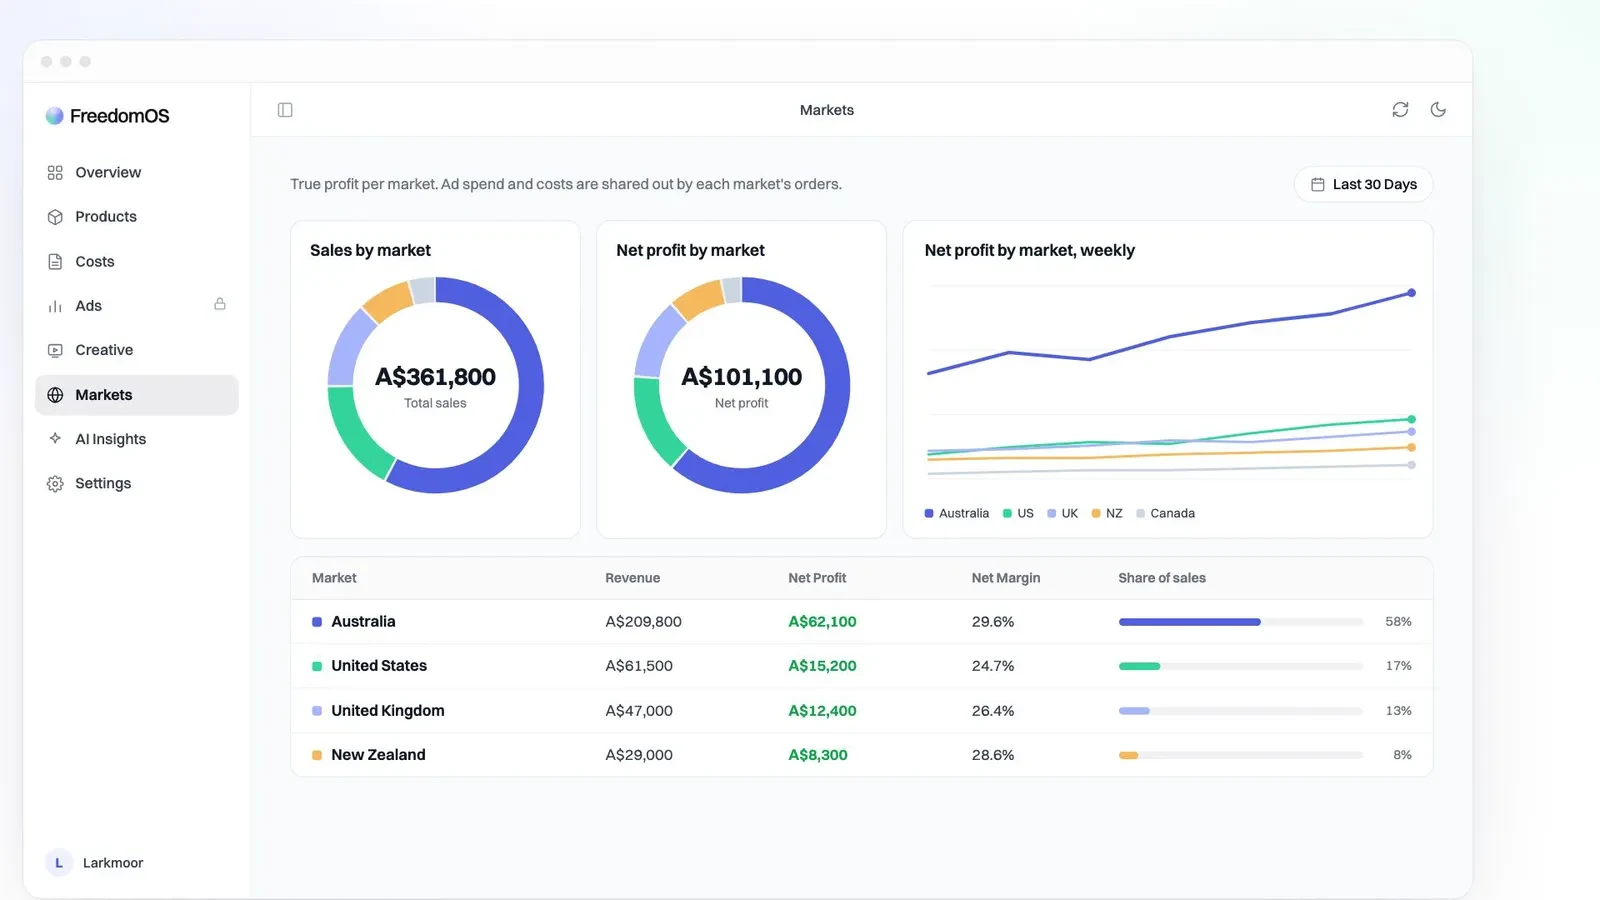Image resolution: width=1600 pixels, height=900 pixels.
Task: Toggle UK series in chart legend
Action: (x=1062, y=513)
